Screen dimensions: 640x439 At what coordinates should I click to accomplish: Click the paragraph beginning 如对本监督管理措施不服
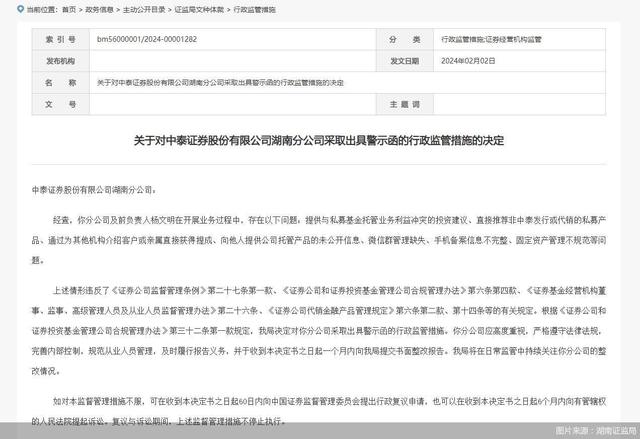[319, 411]
